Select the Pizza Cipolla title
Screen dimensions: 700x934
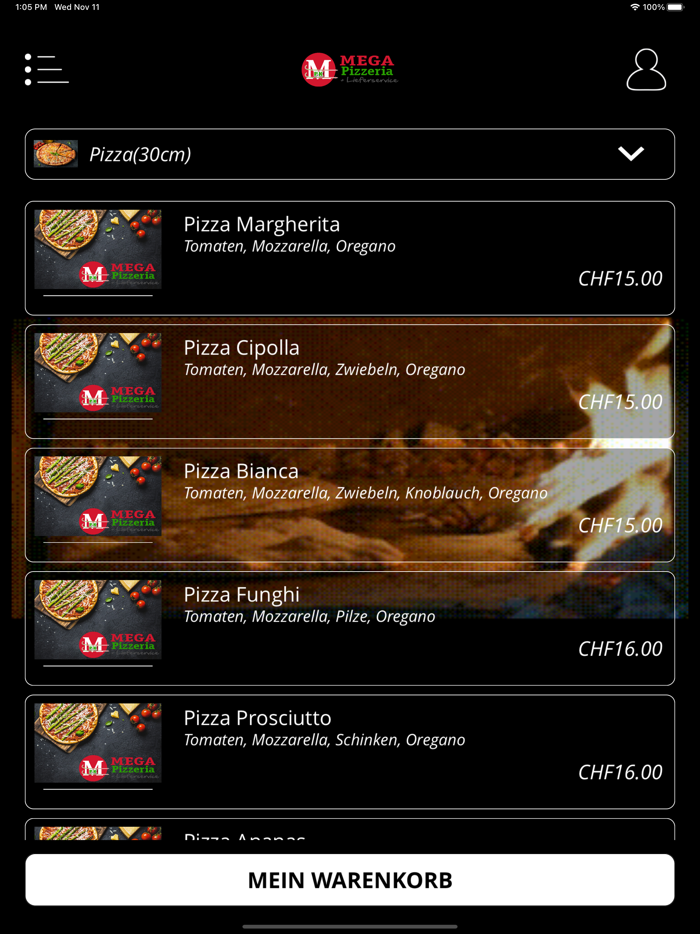[241, 347]
